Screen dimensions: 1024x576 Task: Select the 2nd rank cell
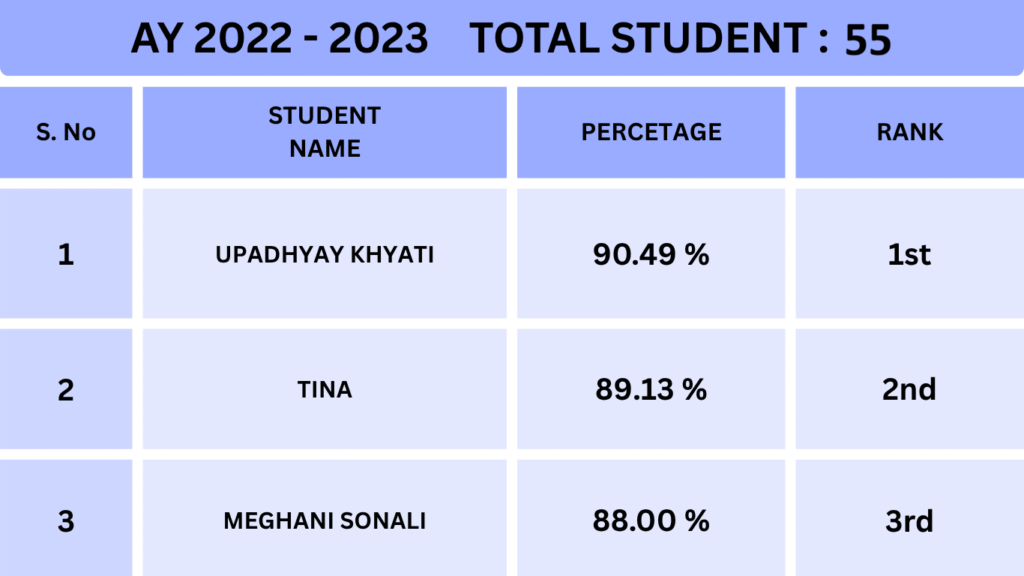click(x=909, y=389)
